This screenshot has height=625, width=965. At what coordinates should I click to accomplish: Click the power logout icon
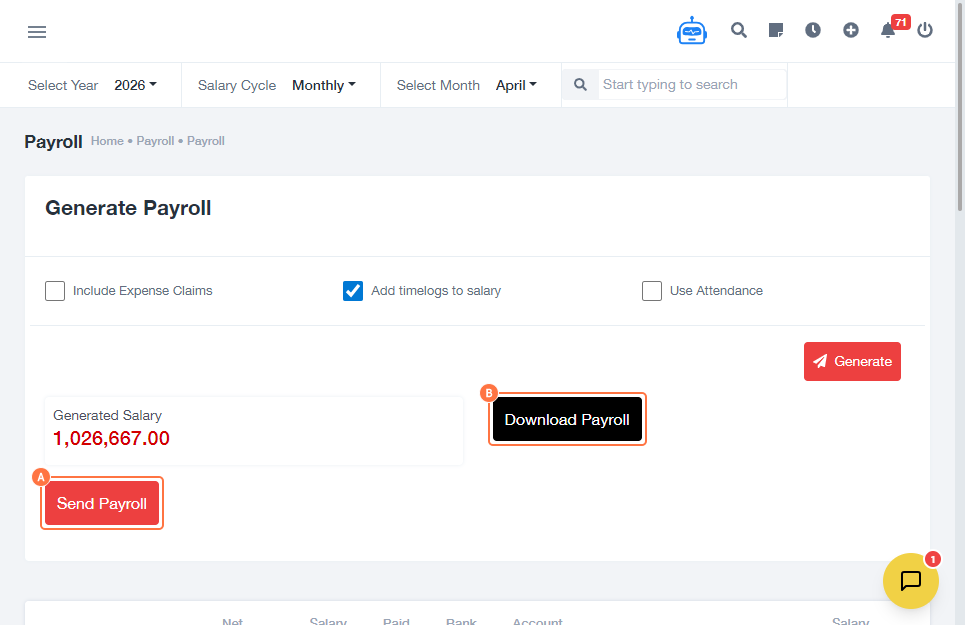[925, 30]
